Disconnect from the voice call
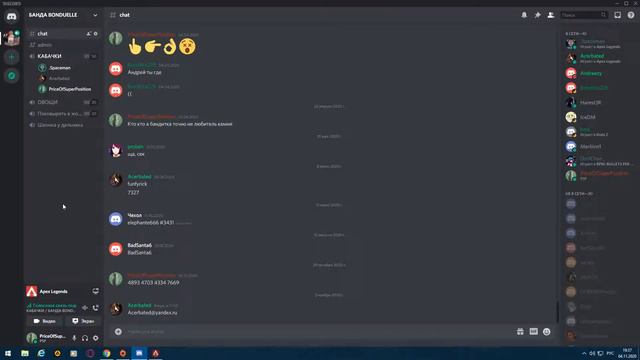This screenshot has width=640, height=360. 96,308
